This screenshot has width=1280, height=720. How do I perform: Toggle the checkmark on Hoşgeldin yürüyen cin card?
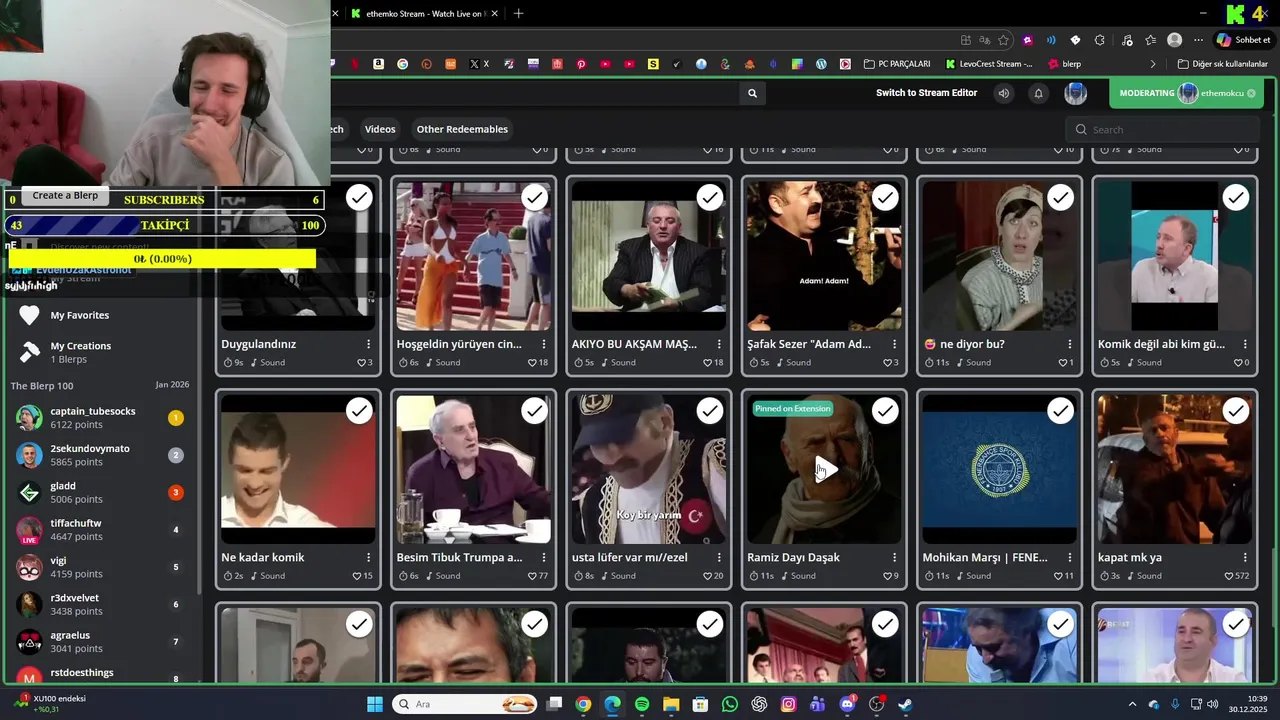(x=534, y=198)
